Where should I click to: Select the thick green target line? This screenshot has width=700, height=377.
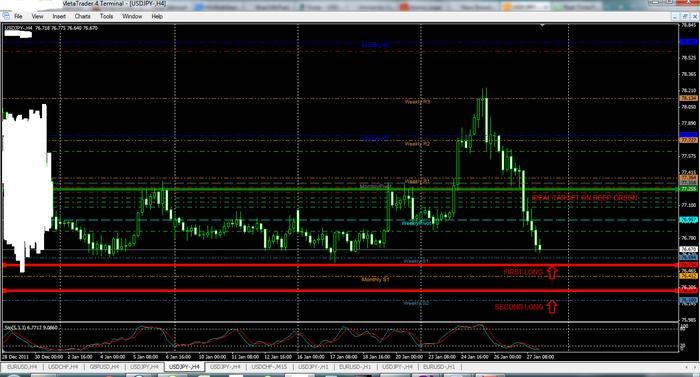(x=366, y=189)
